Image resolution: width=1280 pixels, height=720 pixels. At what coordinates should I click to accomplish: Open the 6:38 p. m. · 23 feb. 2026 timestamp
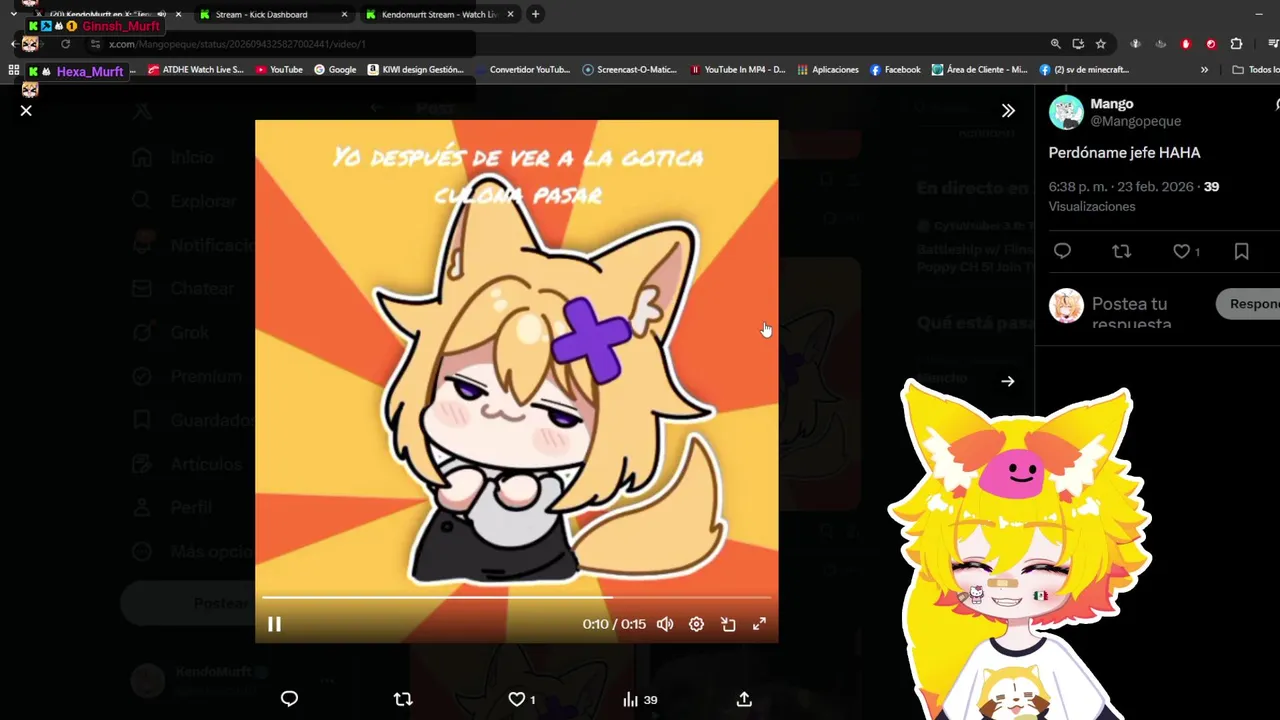click(1121, 187)
